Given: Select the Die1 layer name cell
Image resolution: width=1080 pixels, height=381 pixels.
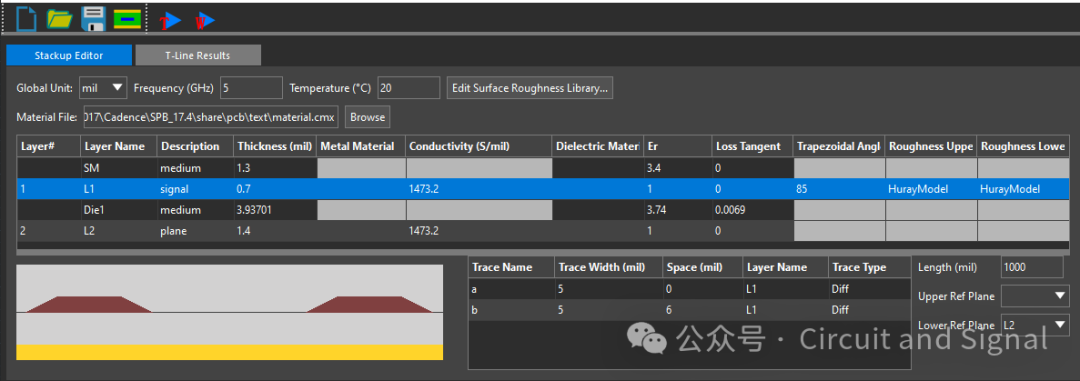Looking at the screenshot, I should coord(118,209).
